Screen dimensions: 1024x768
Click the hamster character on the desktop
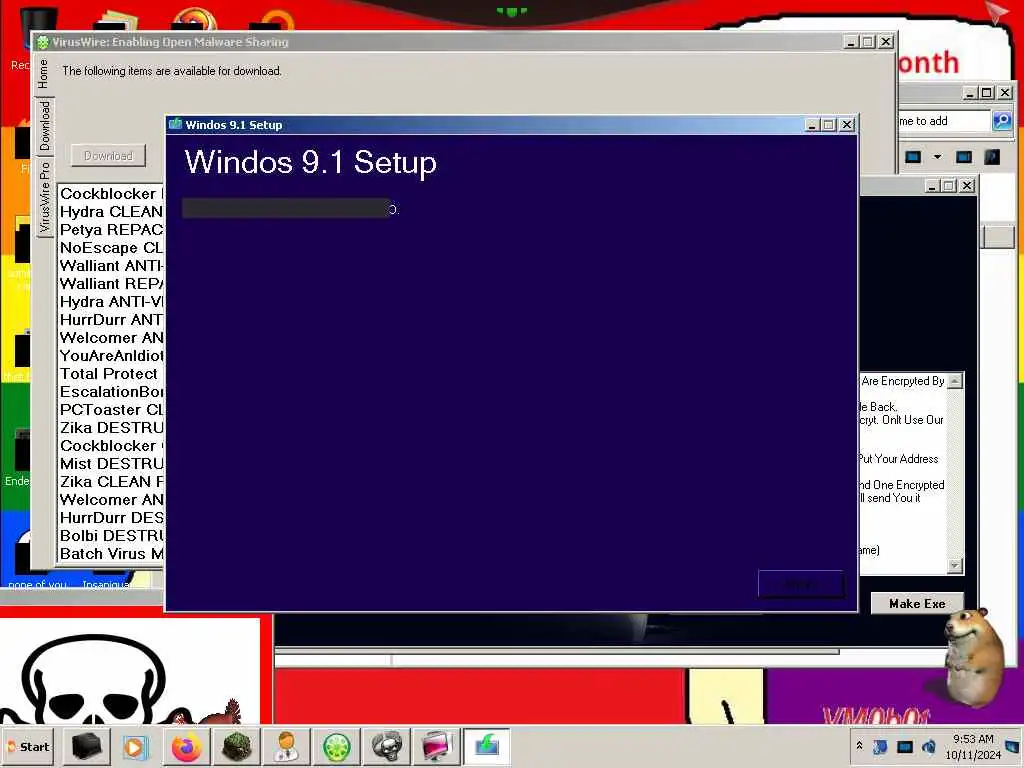point(975,656)
